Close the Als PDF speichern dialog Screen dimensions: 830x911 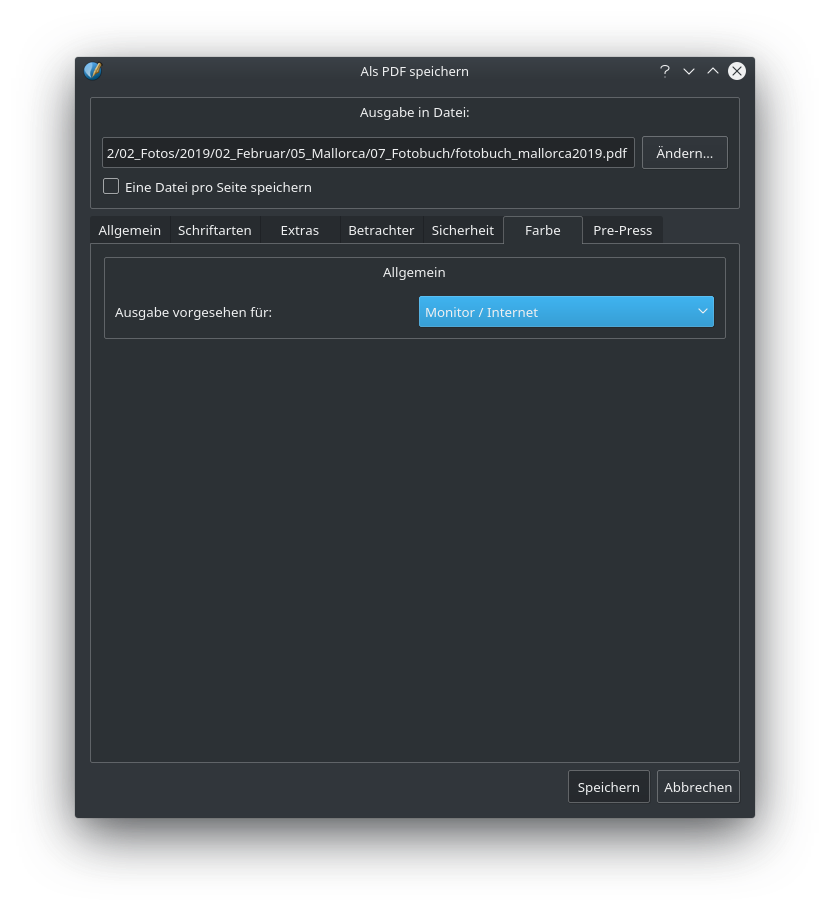[737, 71]
